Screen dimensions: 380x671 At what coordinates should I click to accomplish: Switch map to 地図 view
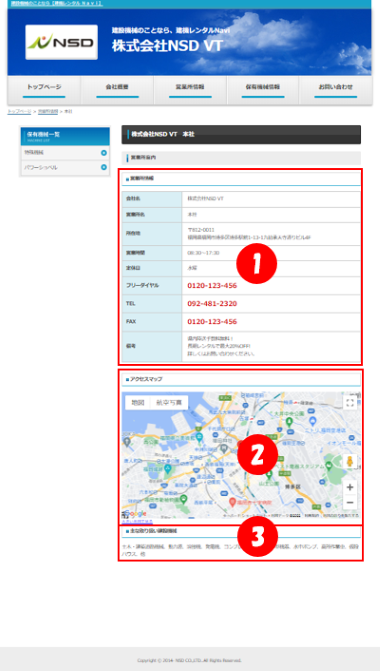pyautogui.click(x=138, y=403)
